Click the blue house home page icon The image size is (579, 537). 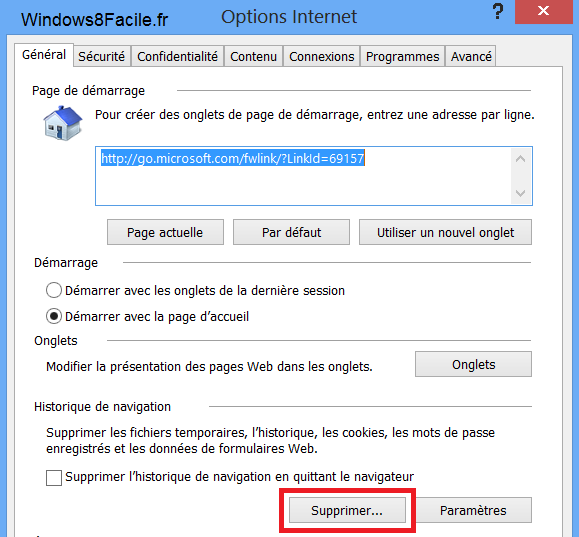pos(63,123)
